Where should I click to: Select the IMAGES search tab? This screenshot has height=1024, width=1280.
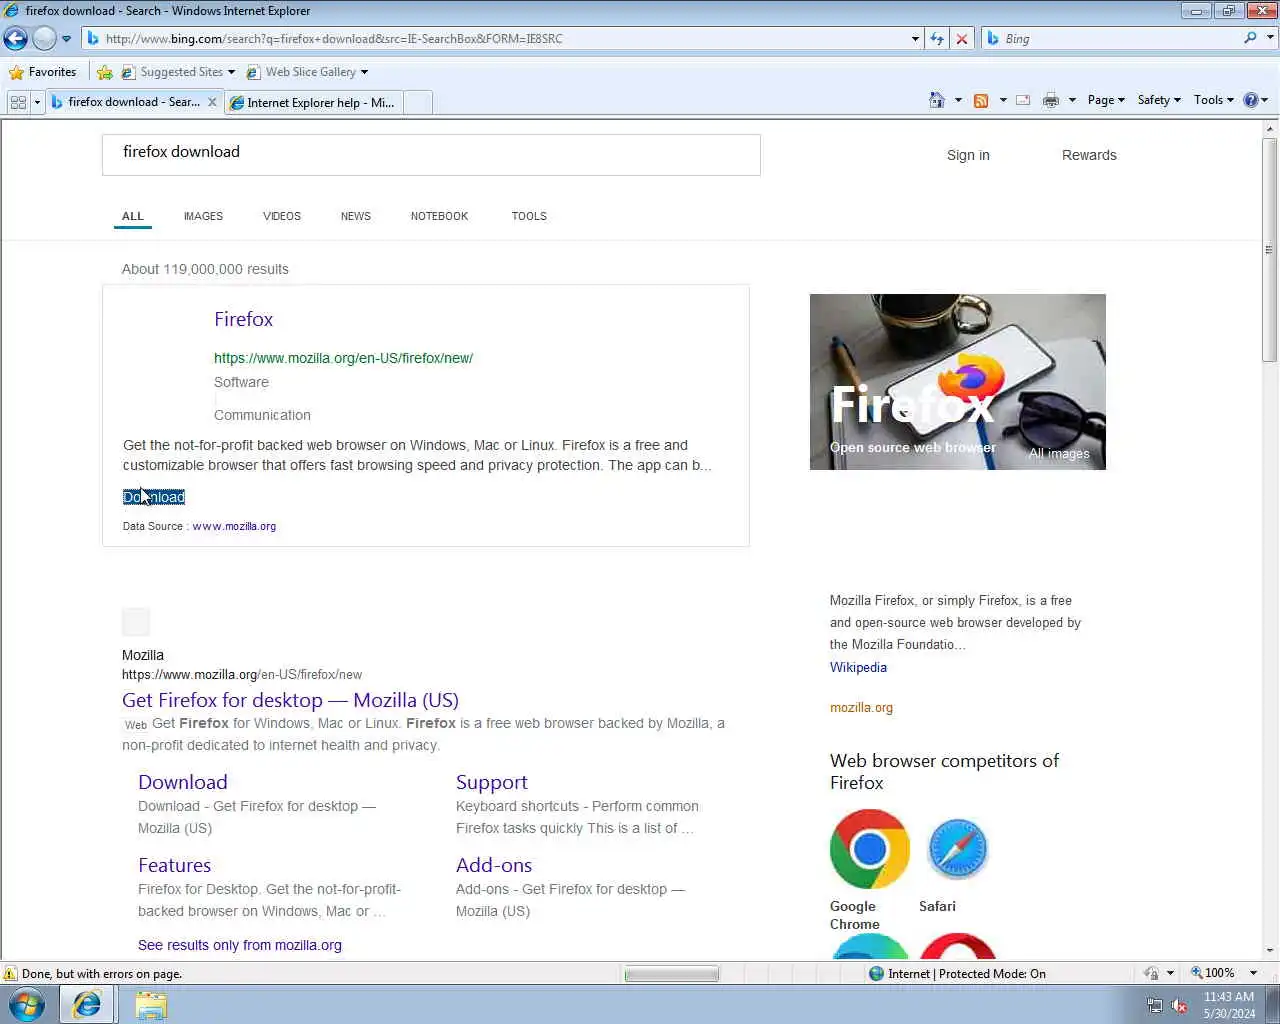click(x=203, y=216)
